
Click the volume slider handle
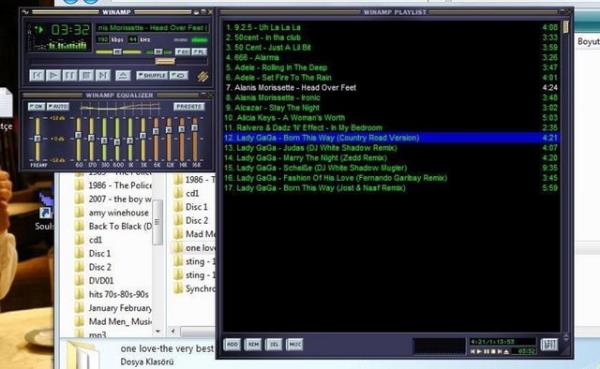118,52
